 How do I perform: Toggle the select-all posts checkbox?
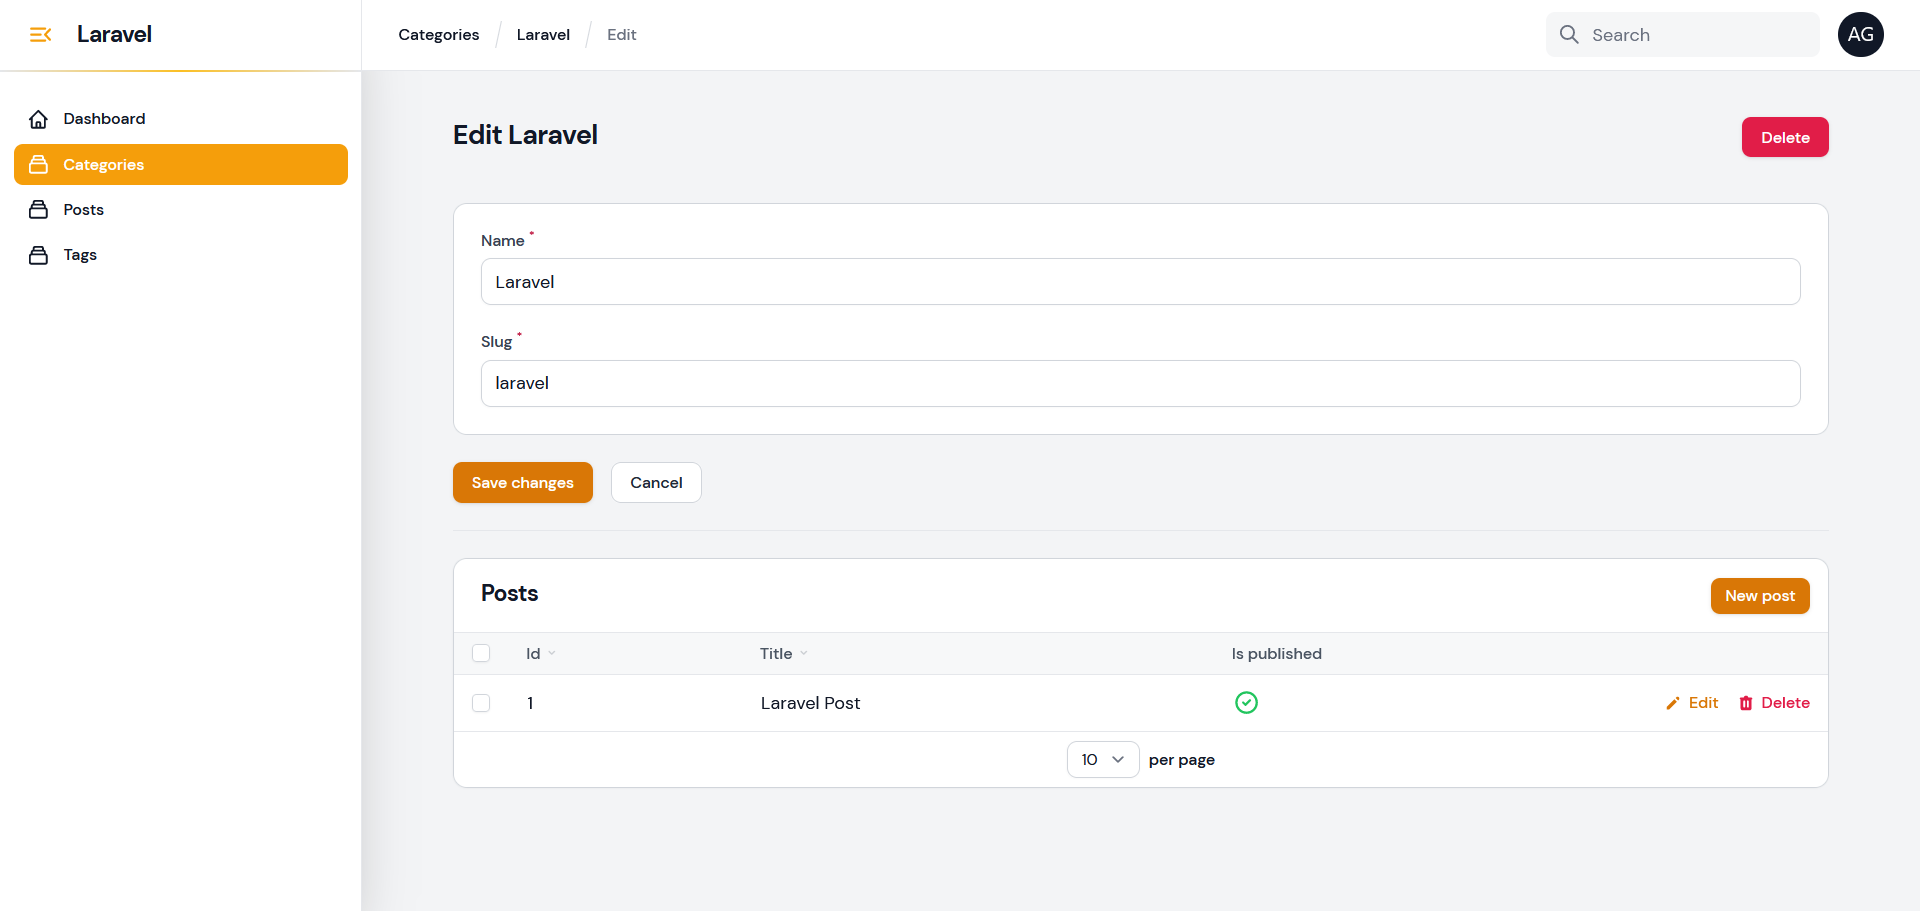pyautogui.click(x=481, y=653)
